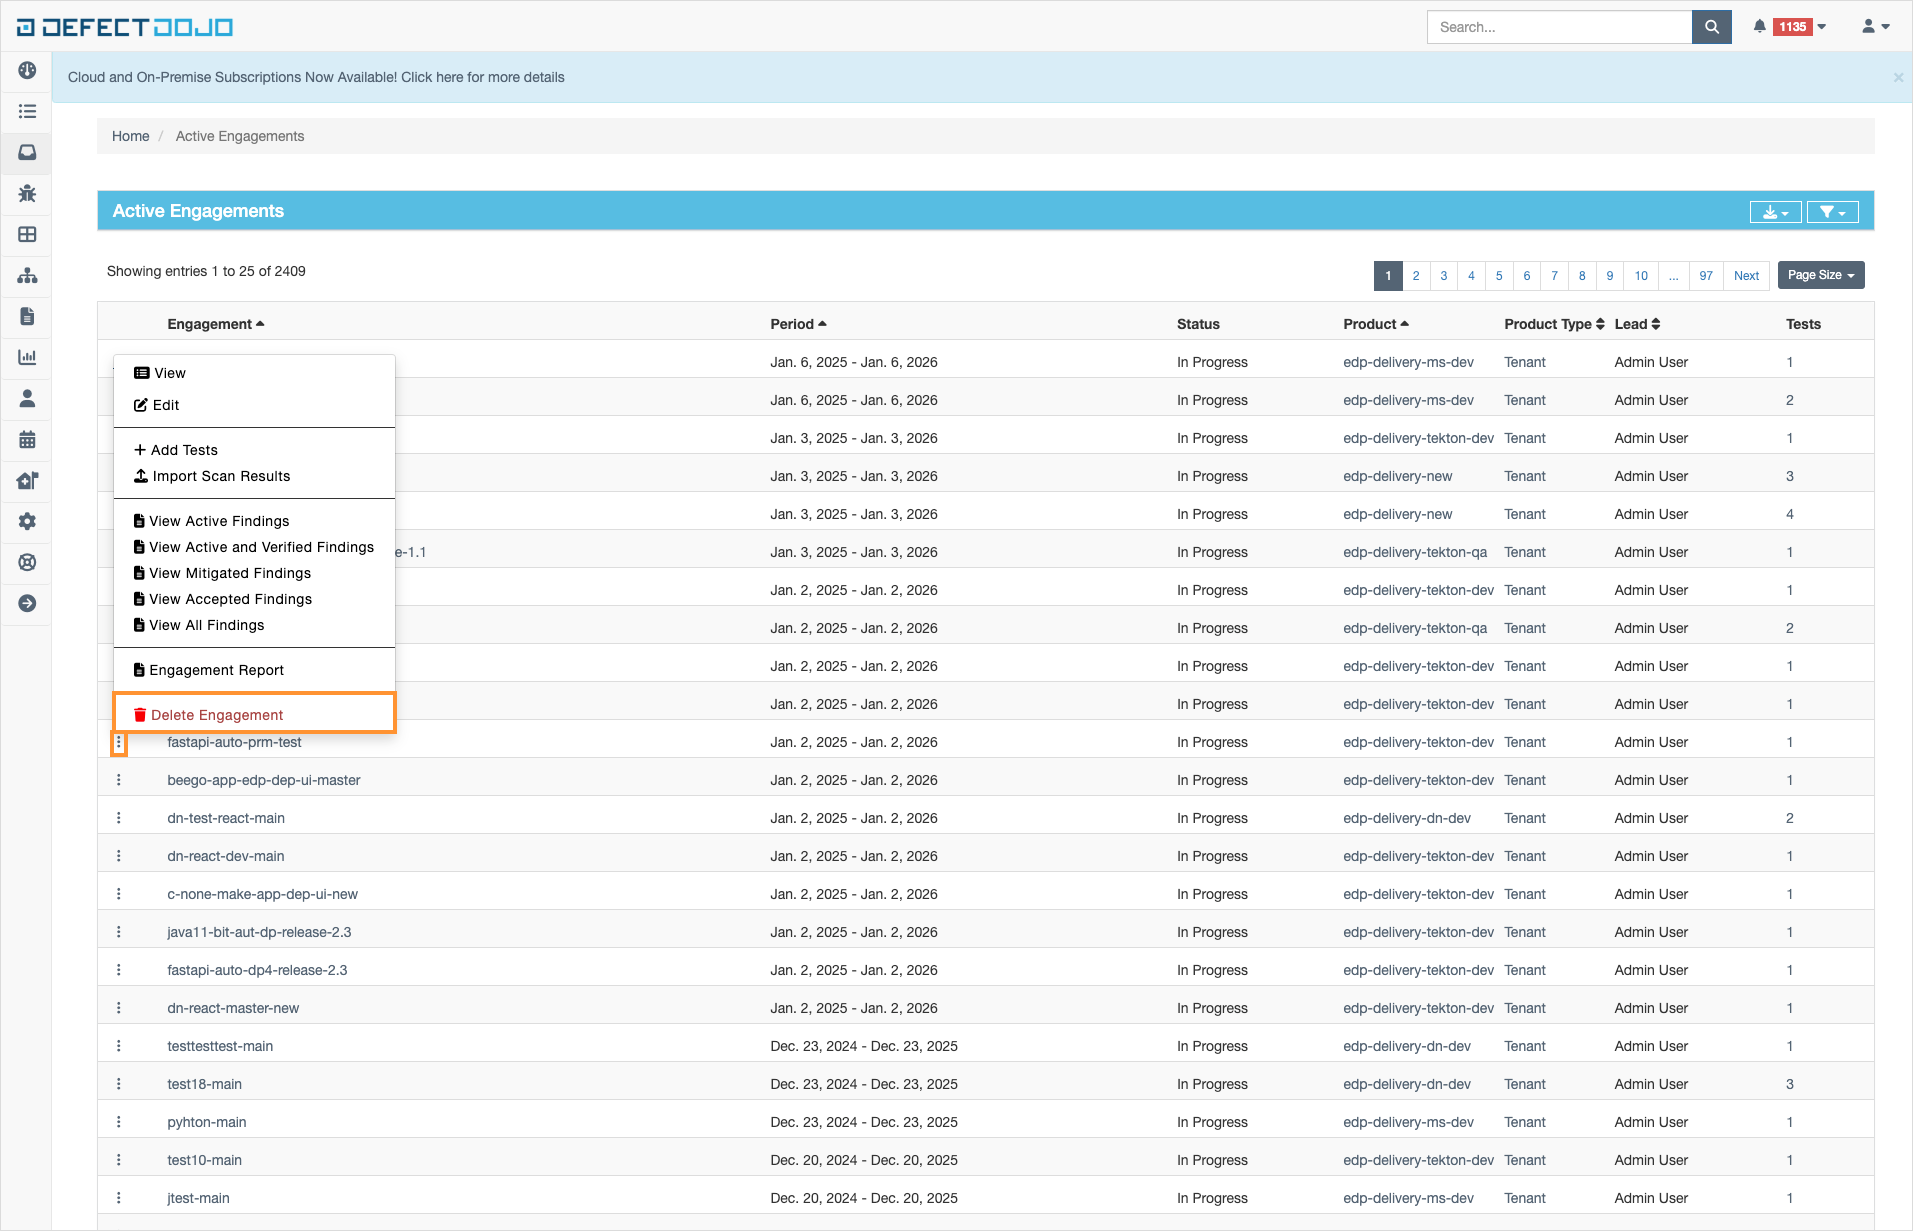Open the settings gear in sidebar

point(27,521)
